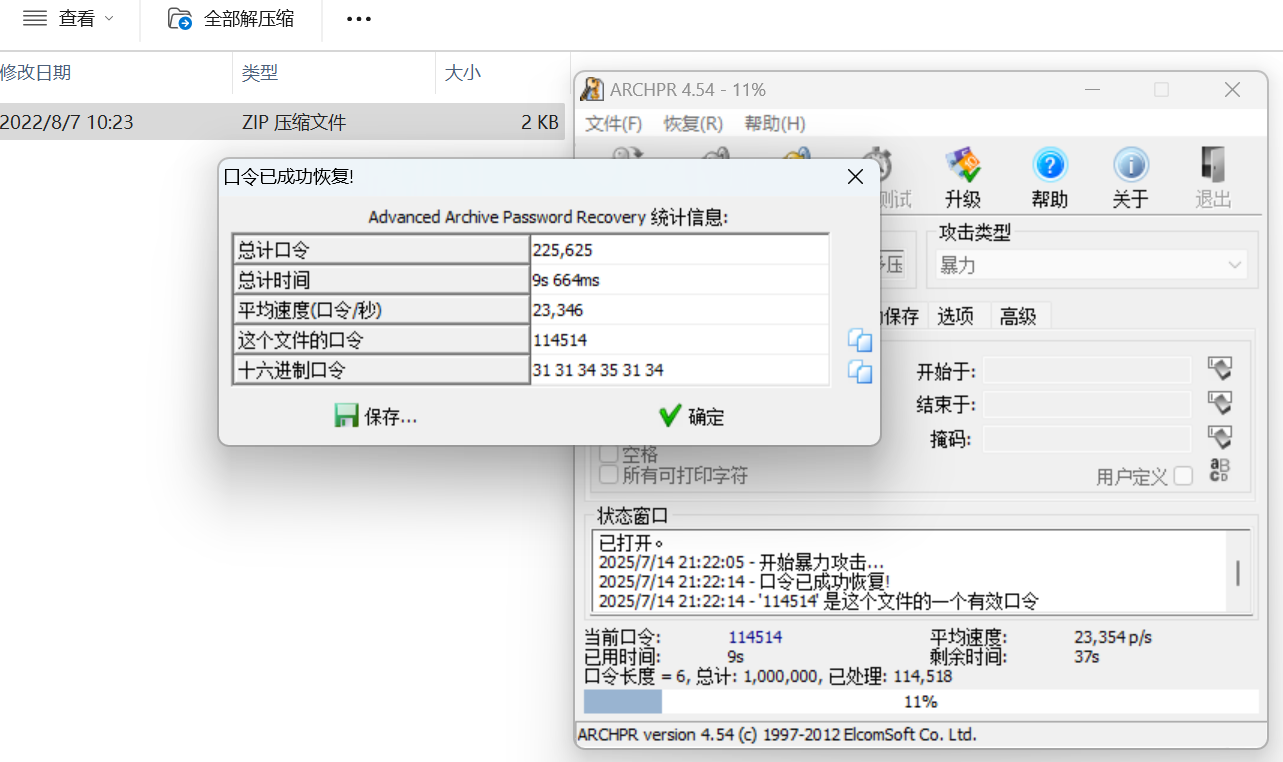Open the 帮助(H) menu in the menu bar
This screenshot has height=762, width=1283.
[775, 124]
